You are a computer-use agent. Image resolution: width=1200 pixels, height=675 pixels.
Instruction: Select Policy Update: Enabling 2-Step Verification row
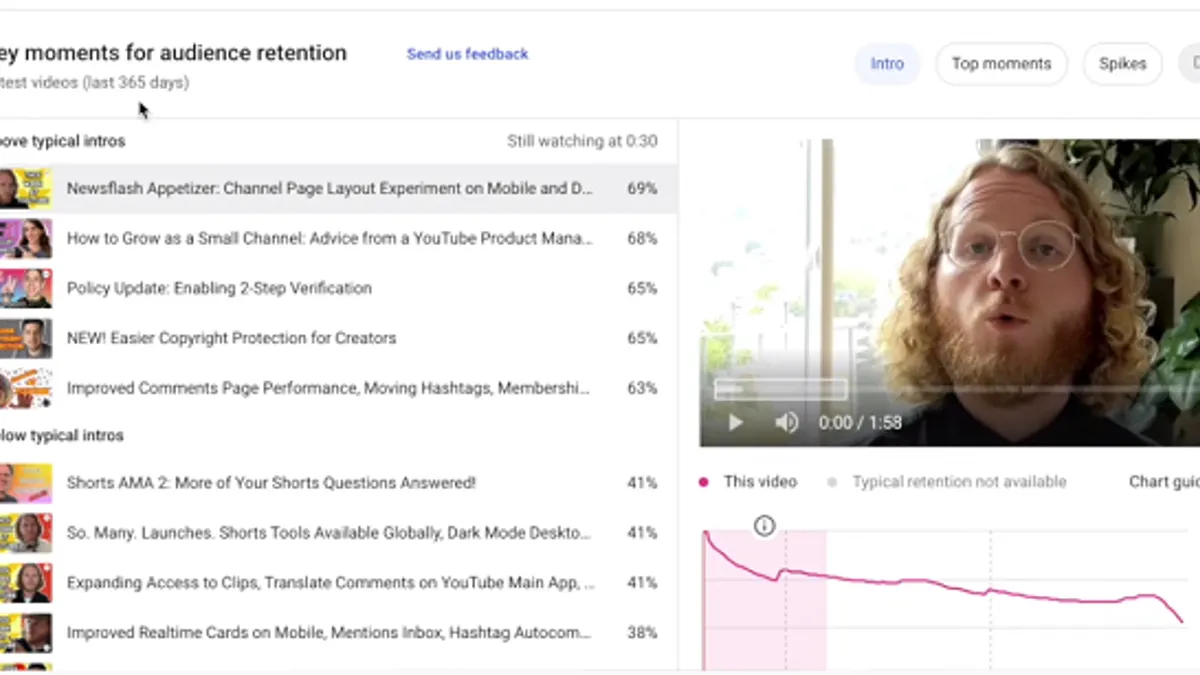[338, 288]
